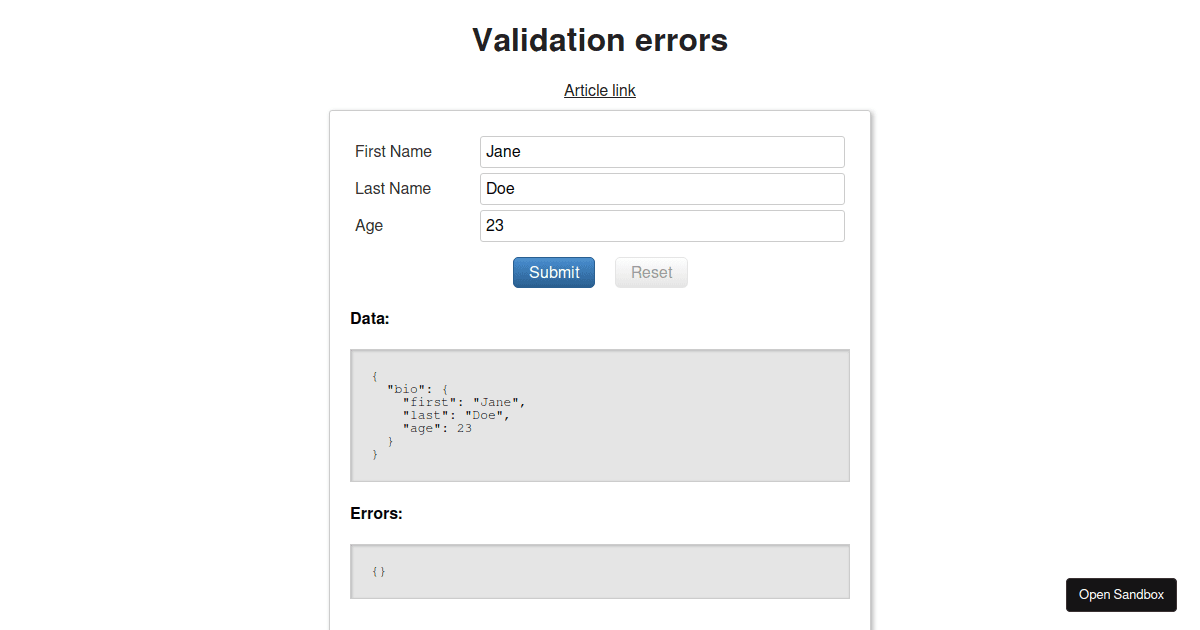Click inside the Last Name field
Viewport: 1200px width, 630px height.
pos(661,188)
